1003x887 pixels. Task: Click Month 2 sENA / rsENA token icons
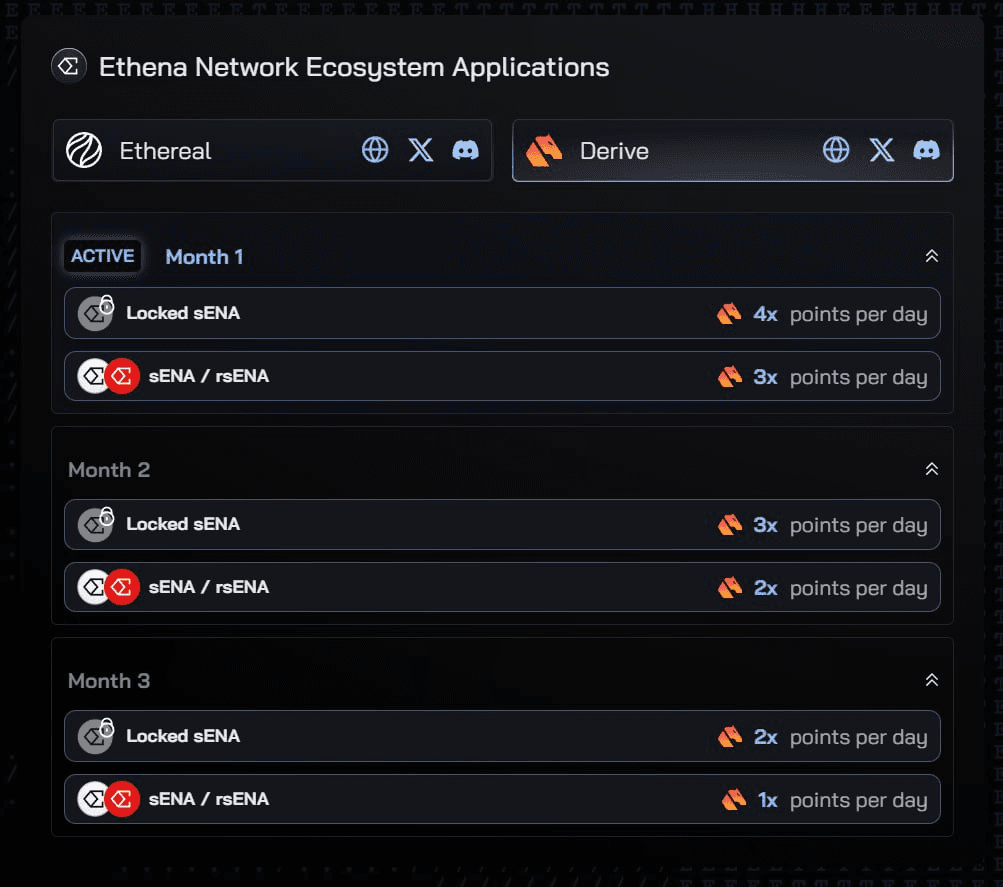pyautogui.click(x=109, y=587)
